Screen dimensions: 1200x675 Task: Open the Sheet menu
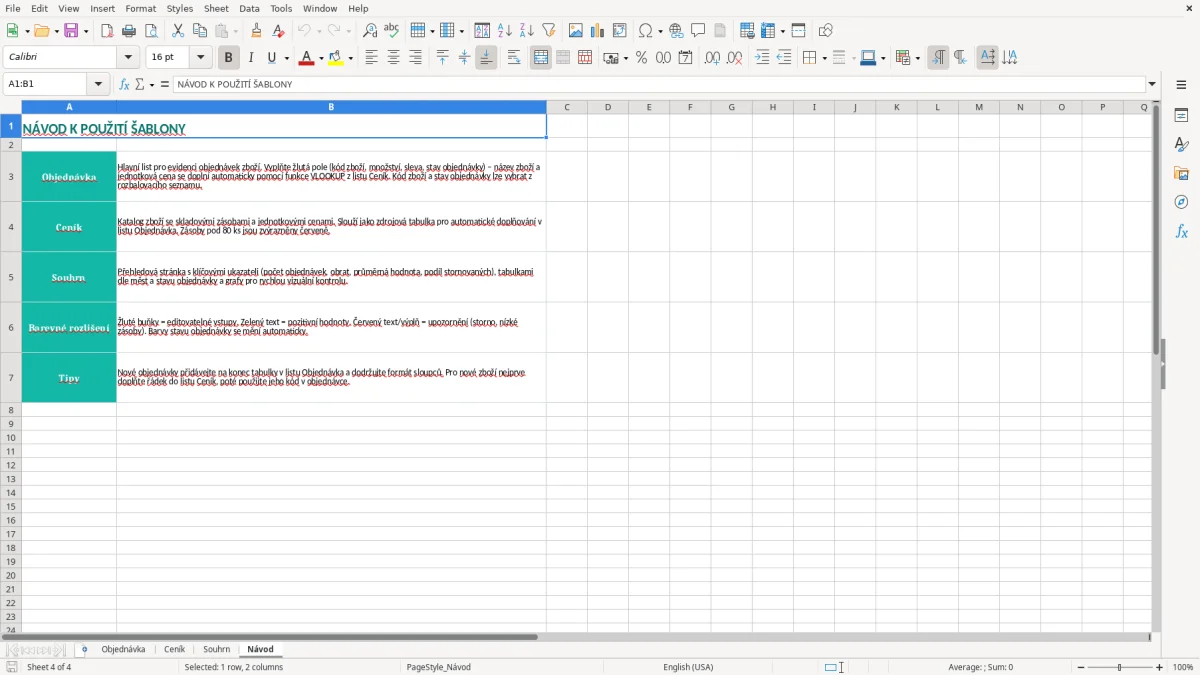tap(216, 8)
